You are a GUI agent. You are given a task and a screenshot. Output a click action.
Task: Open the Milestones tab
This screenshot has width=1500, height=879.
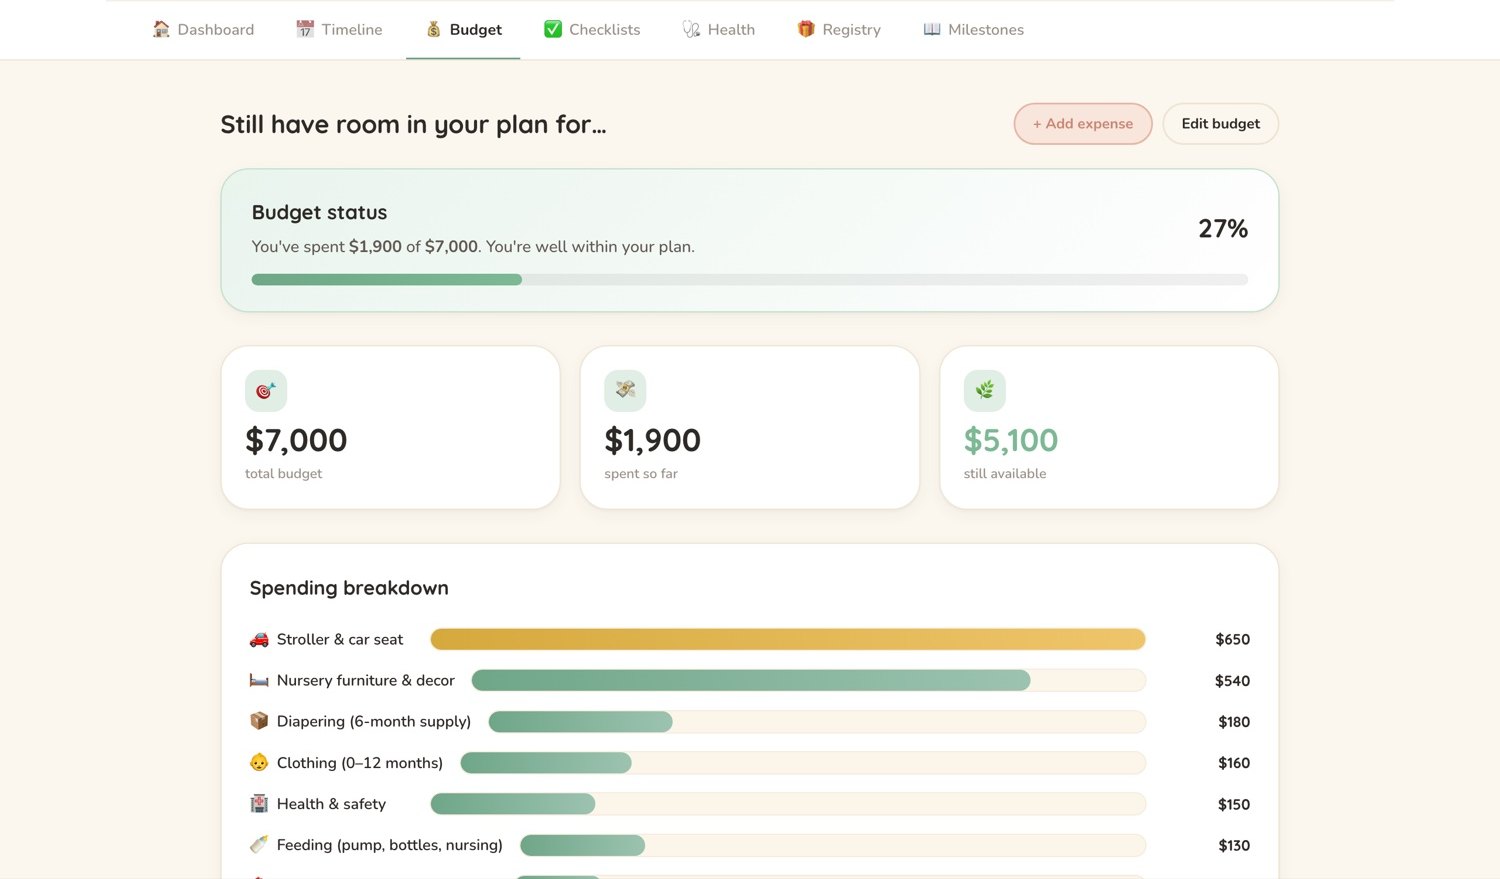(x=973, y=30)
